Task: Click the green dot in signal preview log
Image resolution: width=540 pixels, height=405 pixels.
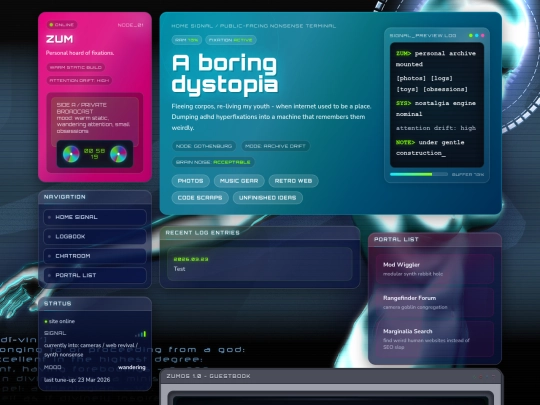Action: (x=470, y=35)
